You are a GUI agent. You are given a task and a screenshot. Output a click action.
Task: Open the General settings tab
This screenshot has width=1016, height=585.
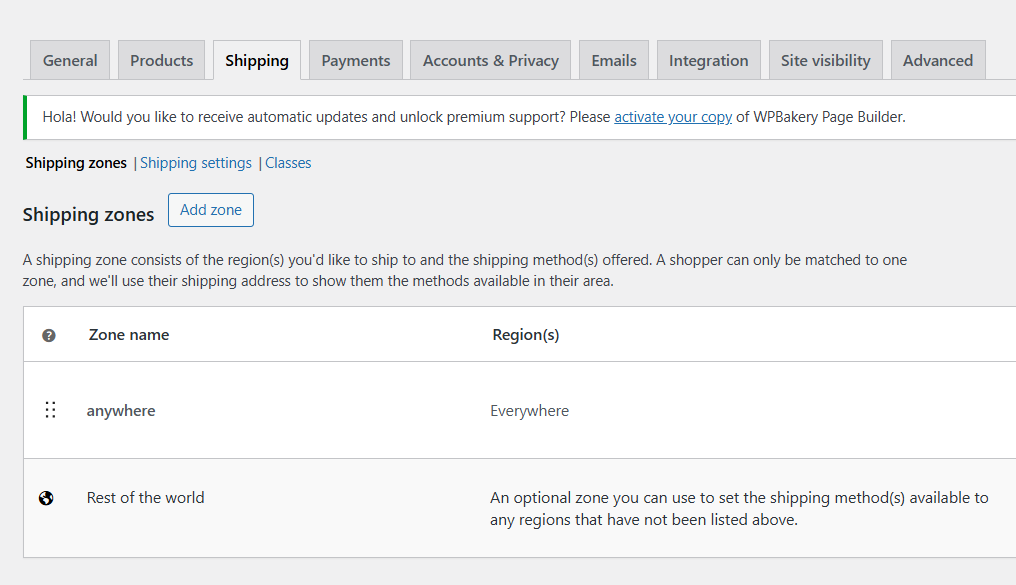coord(69,60)
